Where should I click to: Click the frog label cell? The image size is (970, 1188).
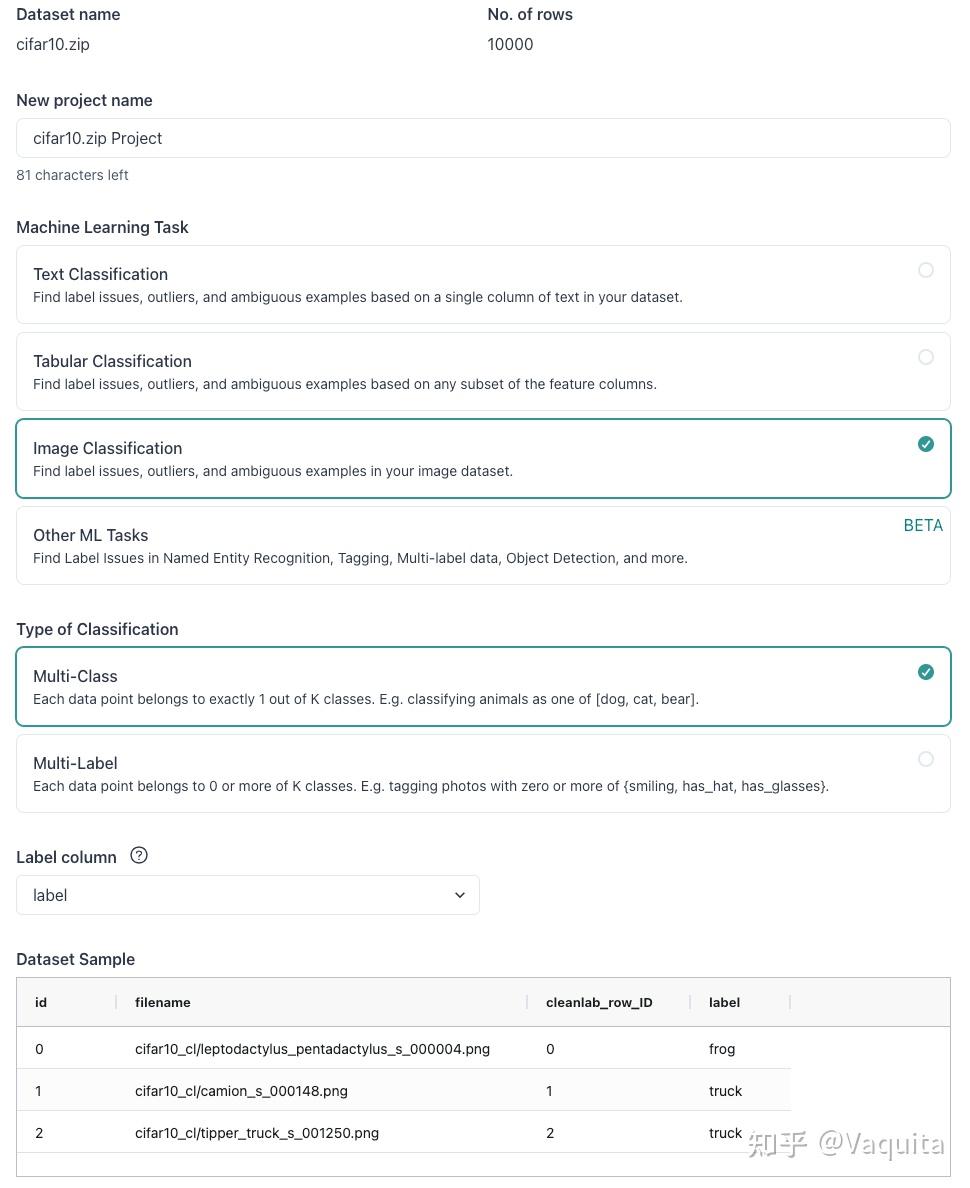pos(722,1049)
